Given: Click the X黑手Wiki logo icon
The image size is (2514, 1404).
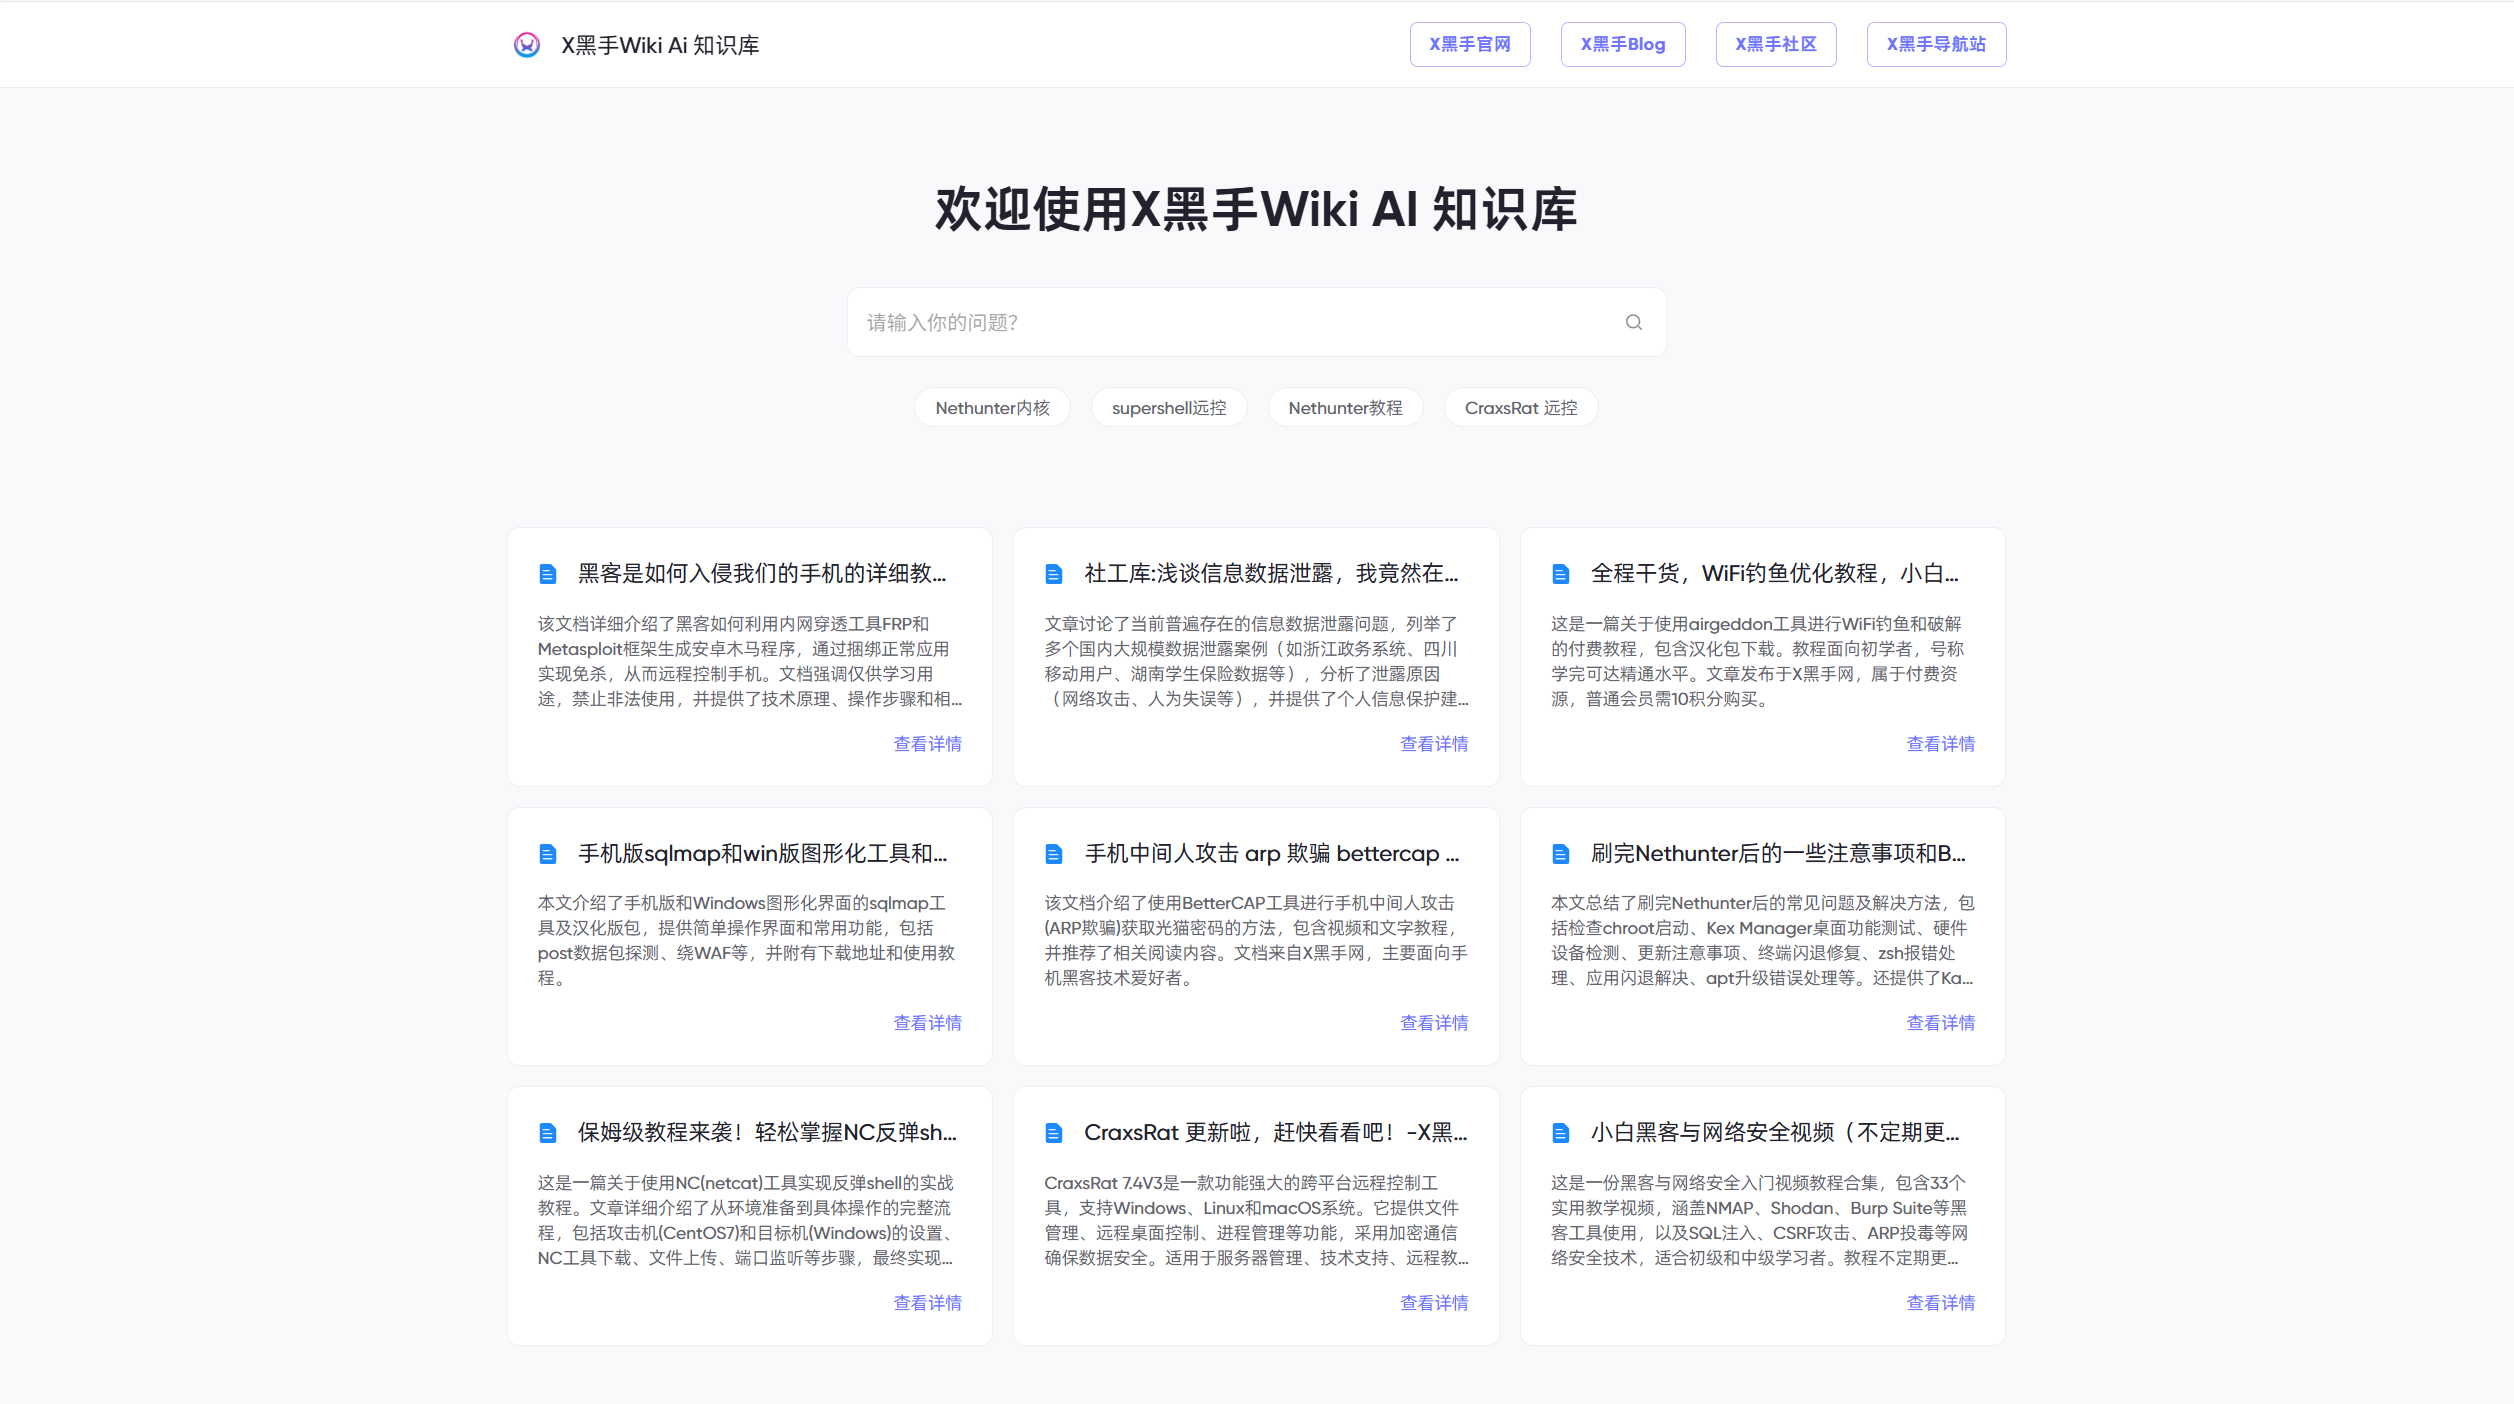Looking at the screenshot, I should click(527, 45).
